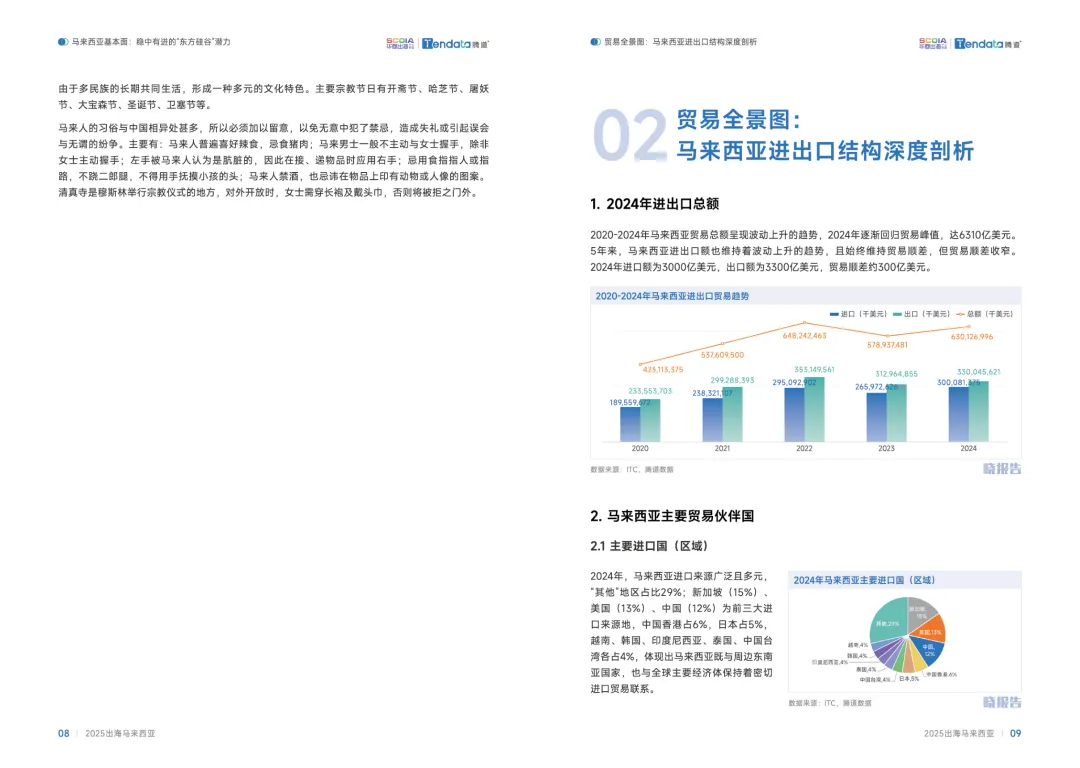The image size is (1080, 768).
Task: Click x-axis year label 2021
Action: click(x=722, y=448)
